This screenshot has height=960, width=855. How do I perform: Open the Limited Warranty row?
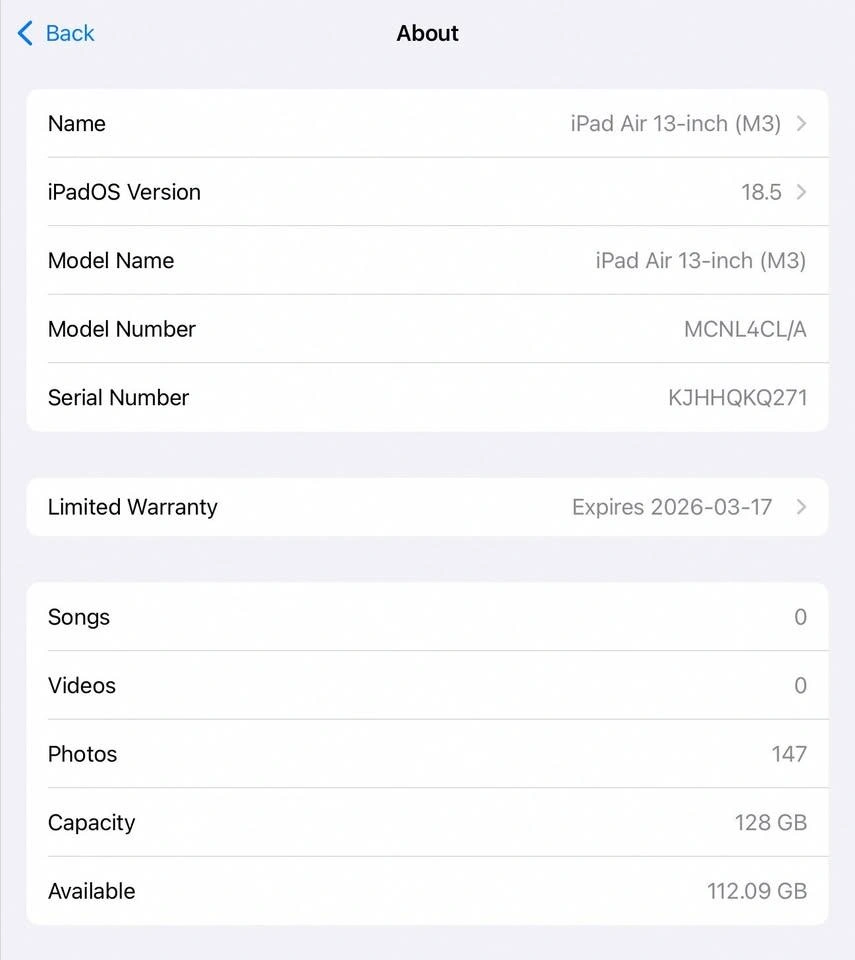[428, 507]
